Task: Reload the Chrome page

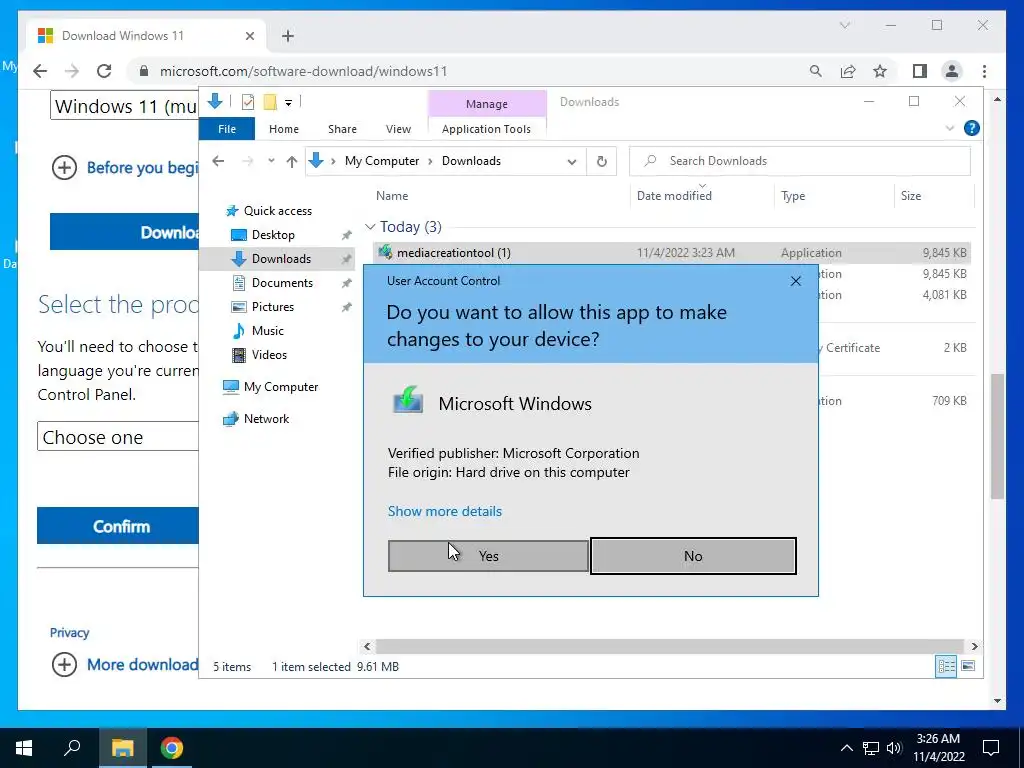Action: [x=104, y=71]
